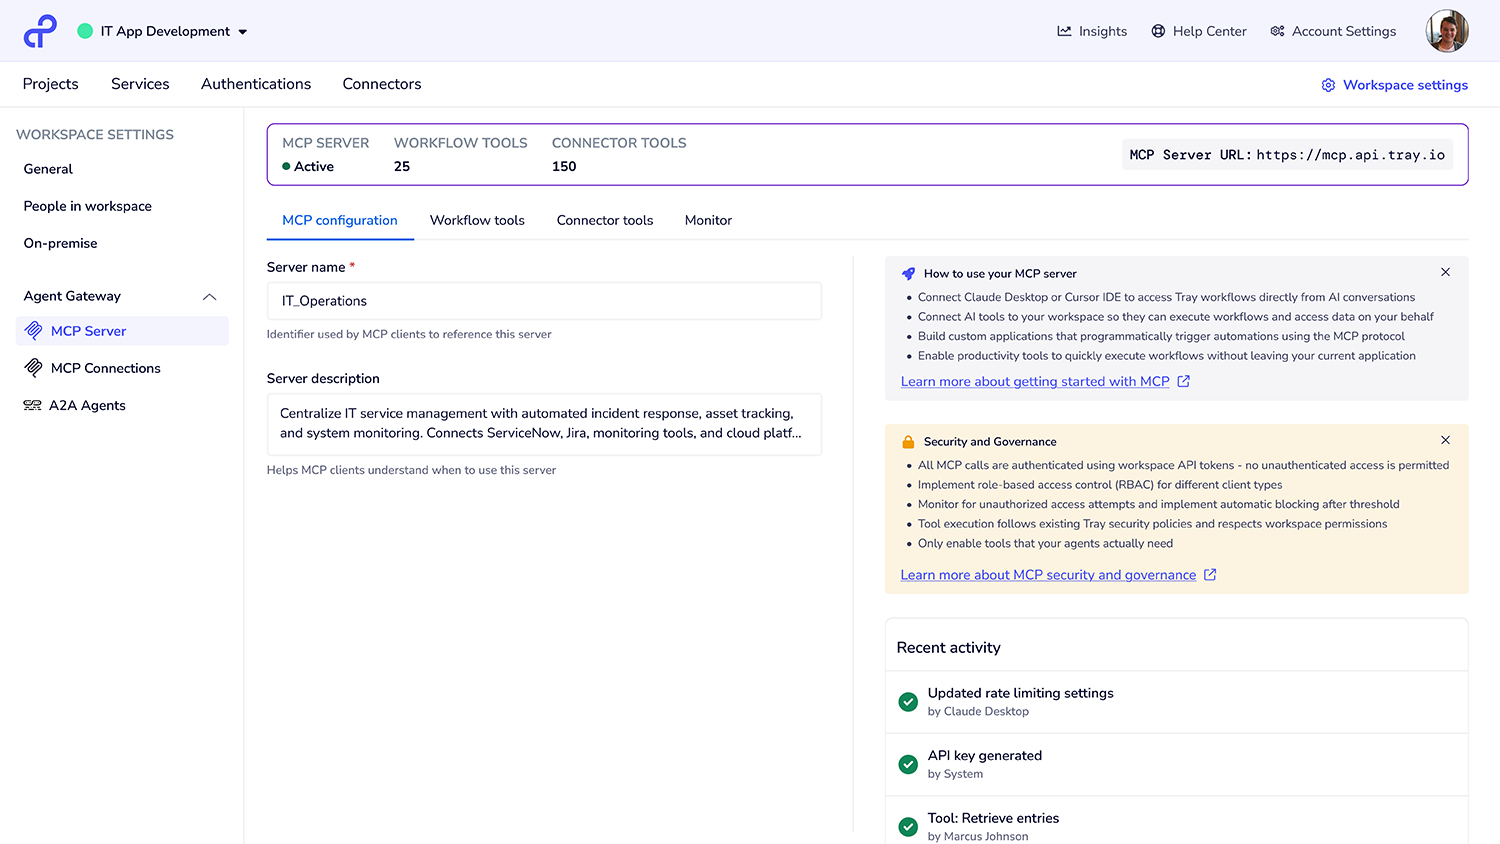Switch to the Workflow tools tab
This screenshot has width=1500, height=844.
pos(477,220)
